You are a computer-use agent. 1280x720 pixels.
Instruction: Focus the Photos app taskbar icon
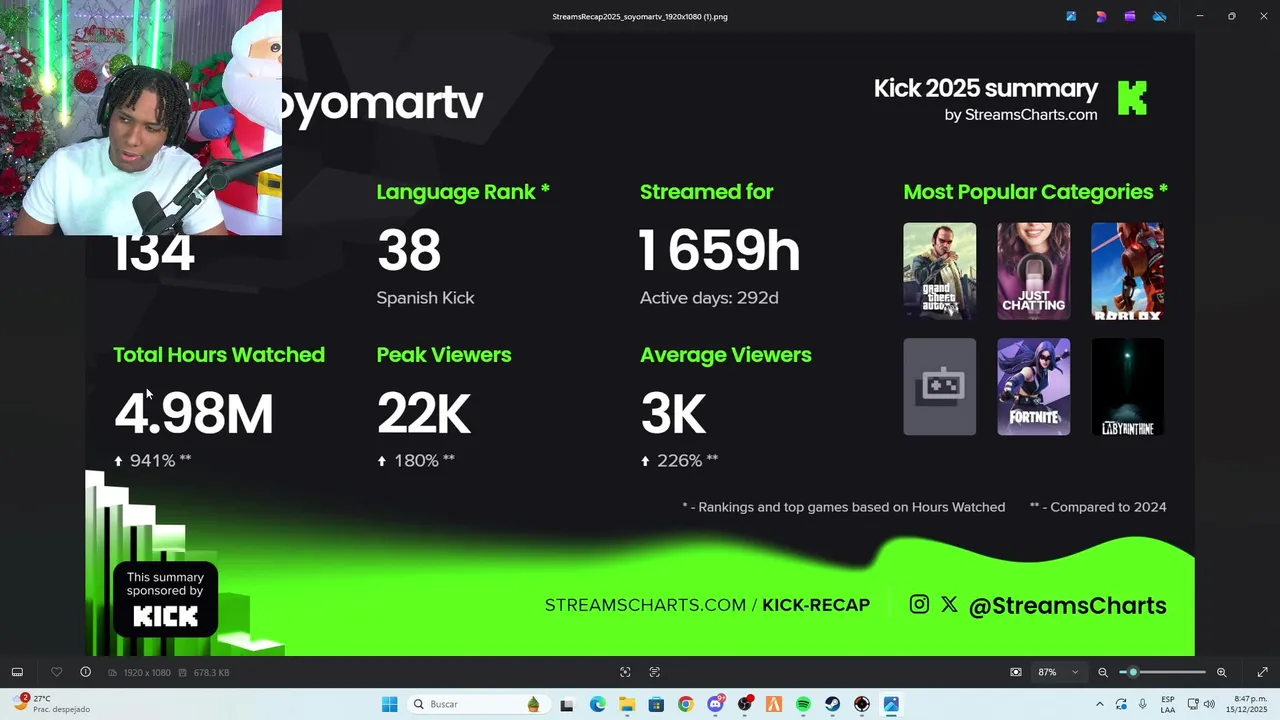[891, 704]
